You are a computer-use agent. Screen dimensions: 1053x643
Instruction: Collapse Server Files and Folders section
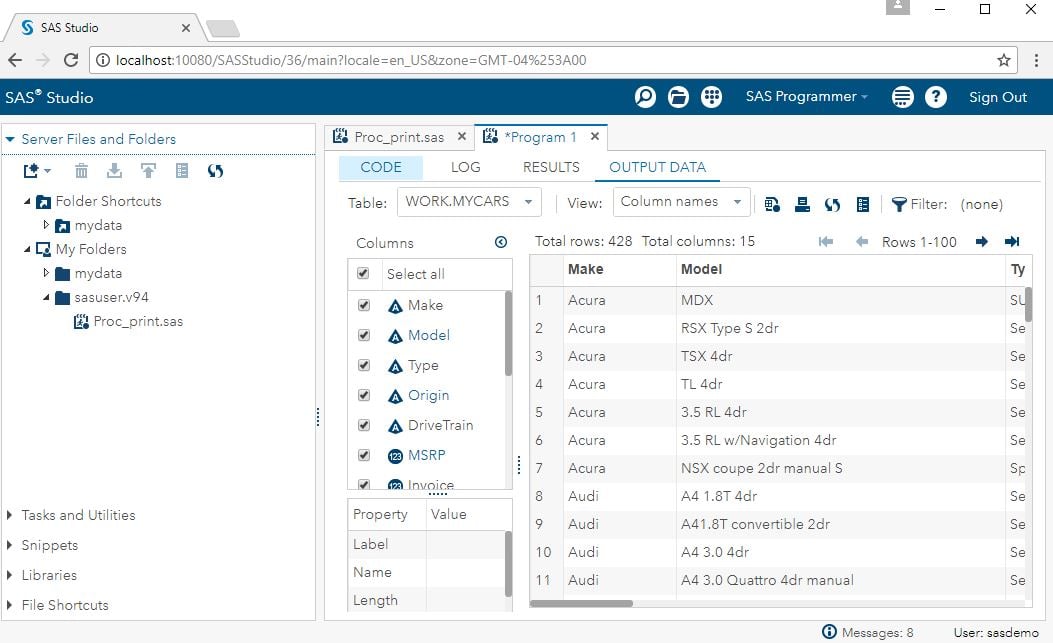[10, 139]
